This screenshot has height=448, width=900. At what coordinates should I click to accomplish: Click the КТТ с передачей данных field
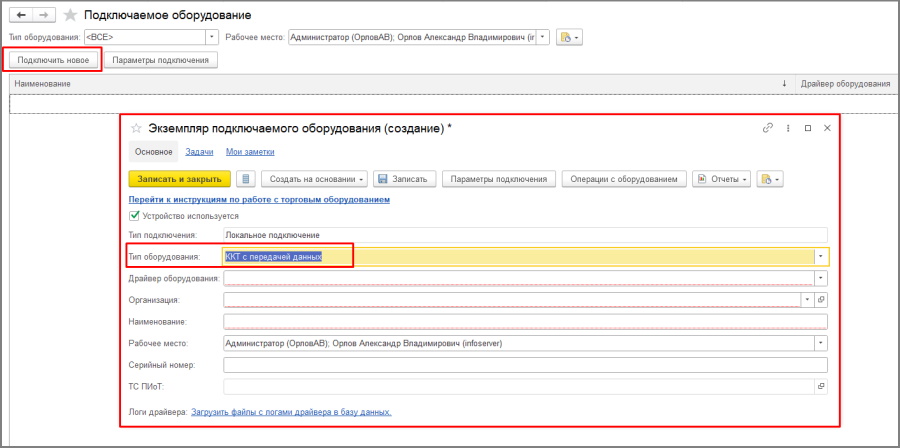point(518,257)
